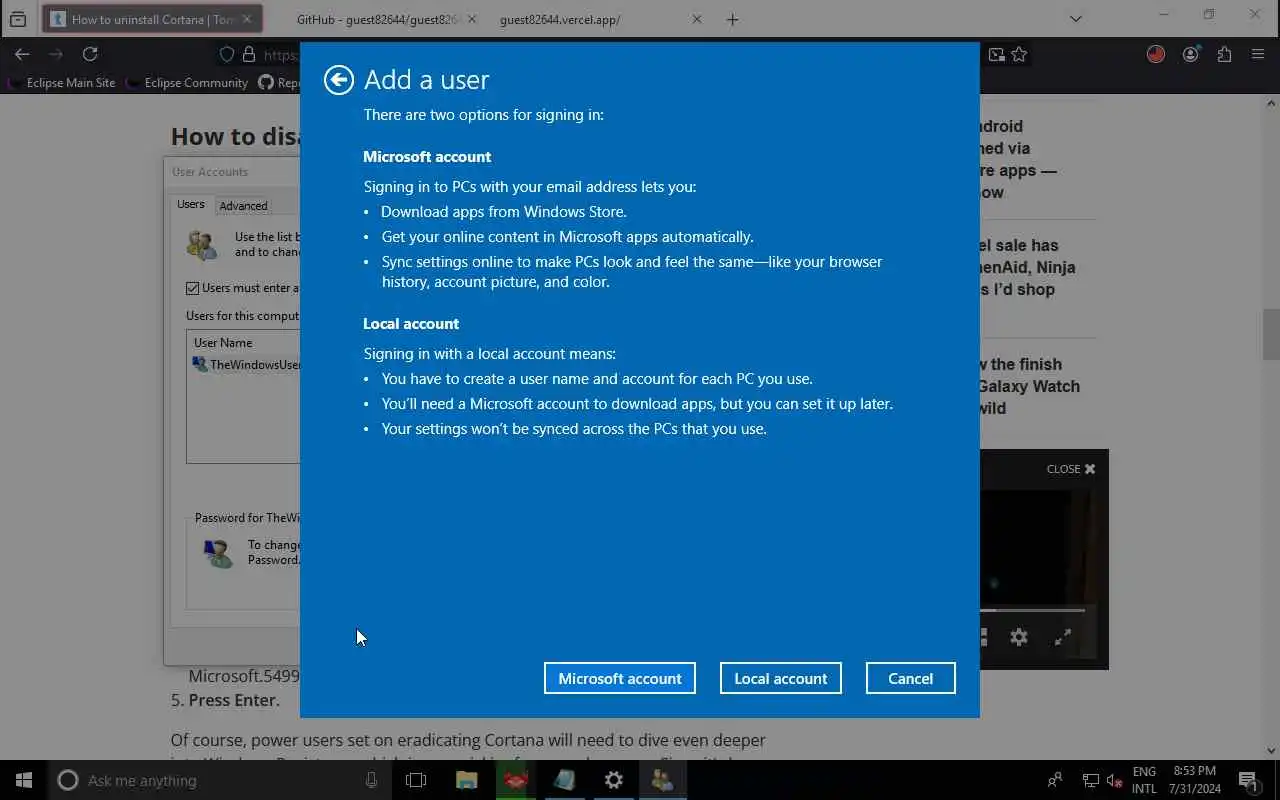Viewport: 1280px width, 800px height.
Task: Open the Firefox account icon
Action: click(x=1190, y=55)
